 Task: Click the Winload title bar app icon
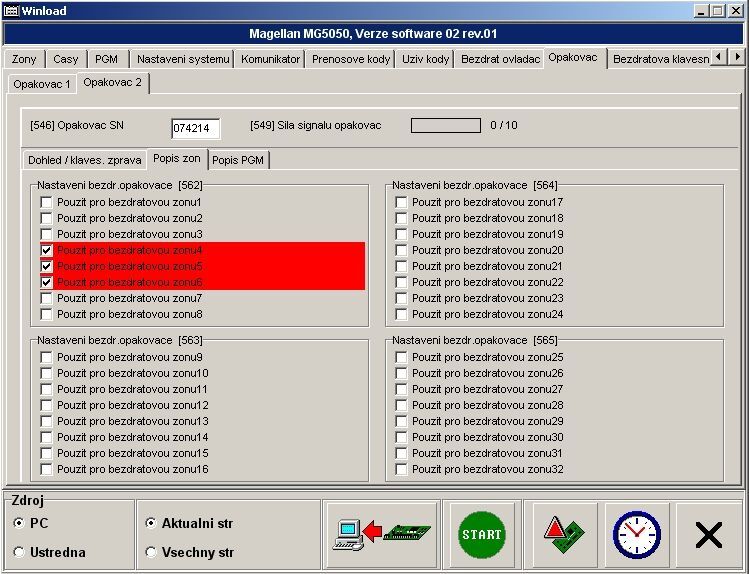[11, 10]
